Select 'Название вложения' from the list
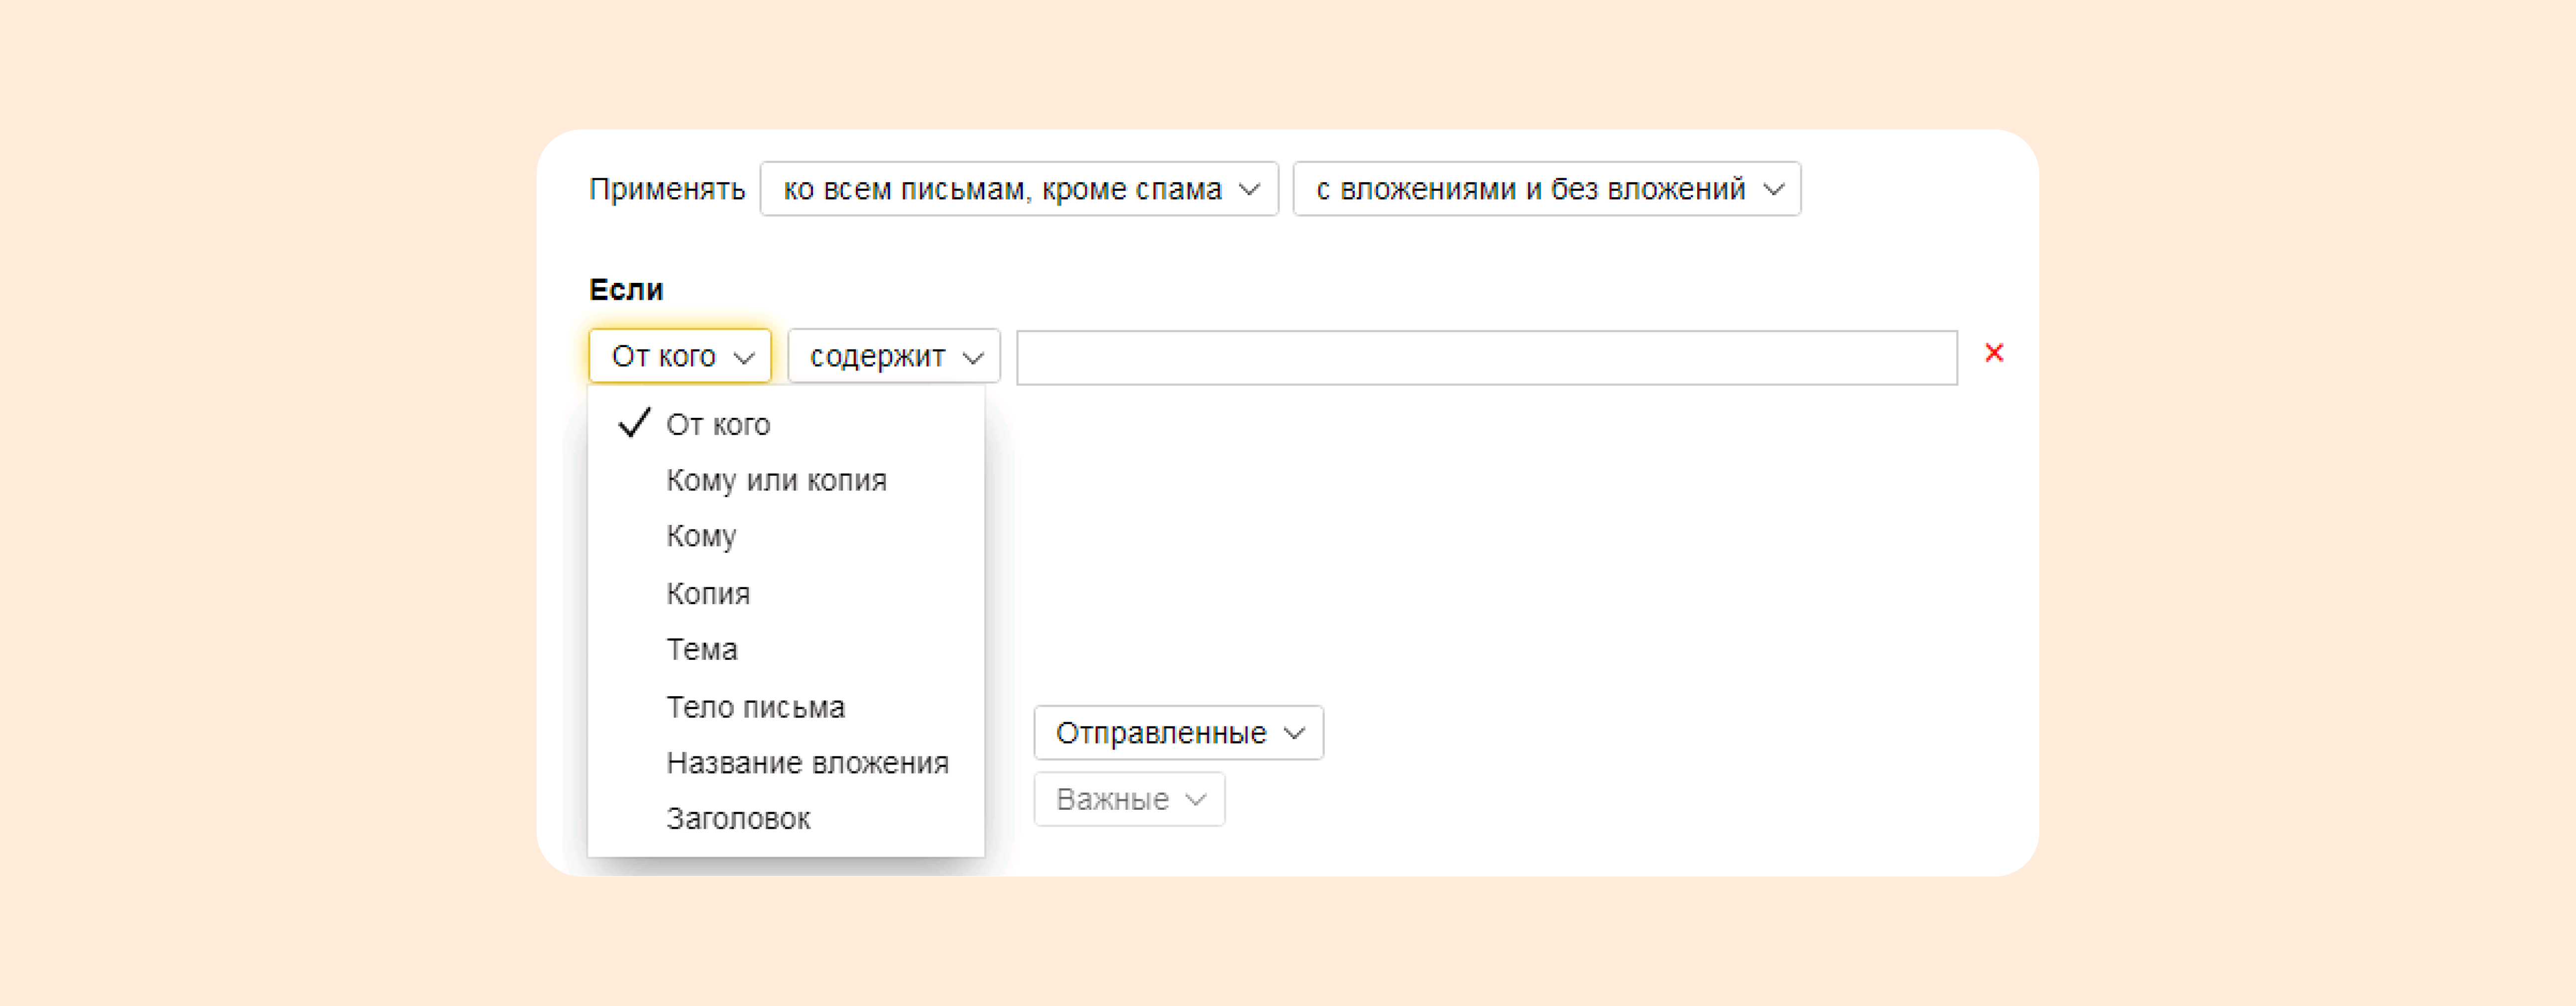The height and width of the screenshot is (1006, 2576). (786, 762)
